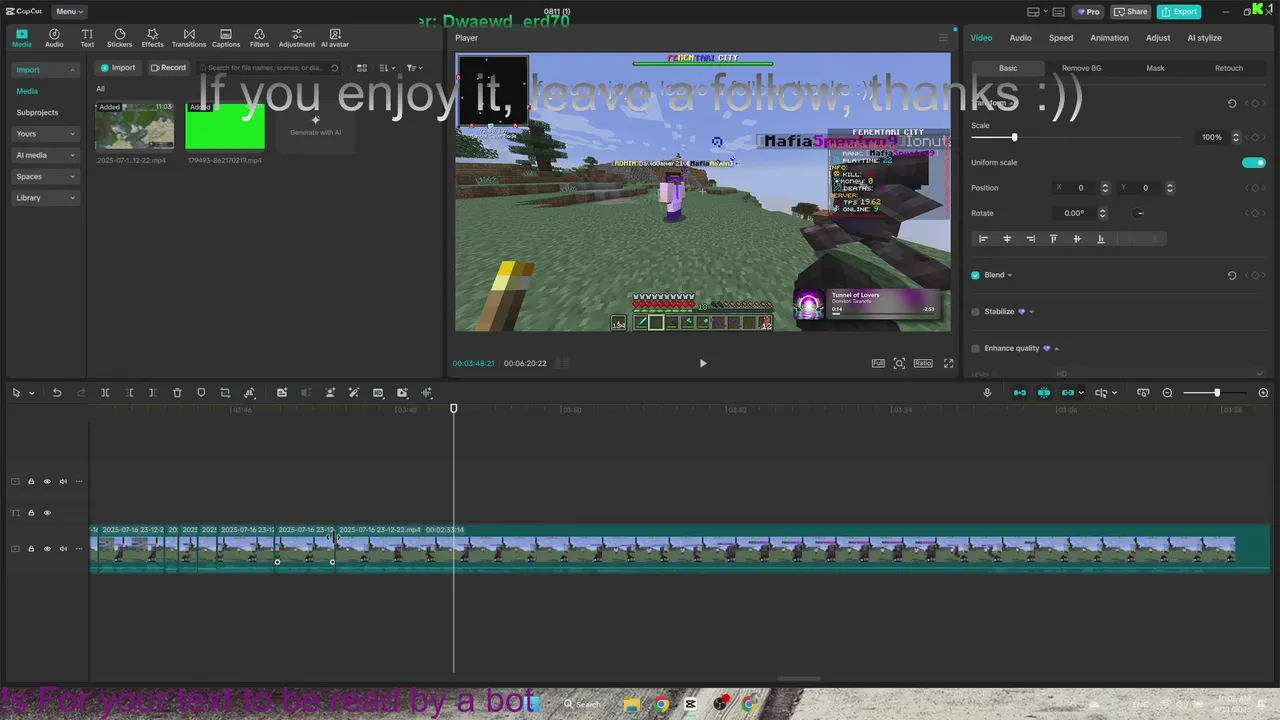Select the Remove BG sub-tab
The height and width of the screenshot is (720, 1280).
click(x=1081, y=68)
